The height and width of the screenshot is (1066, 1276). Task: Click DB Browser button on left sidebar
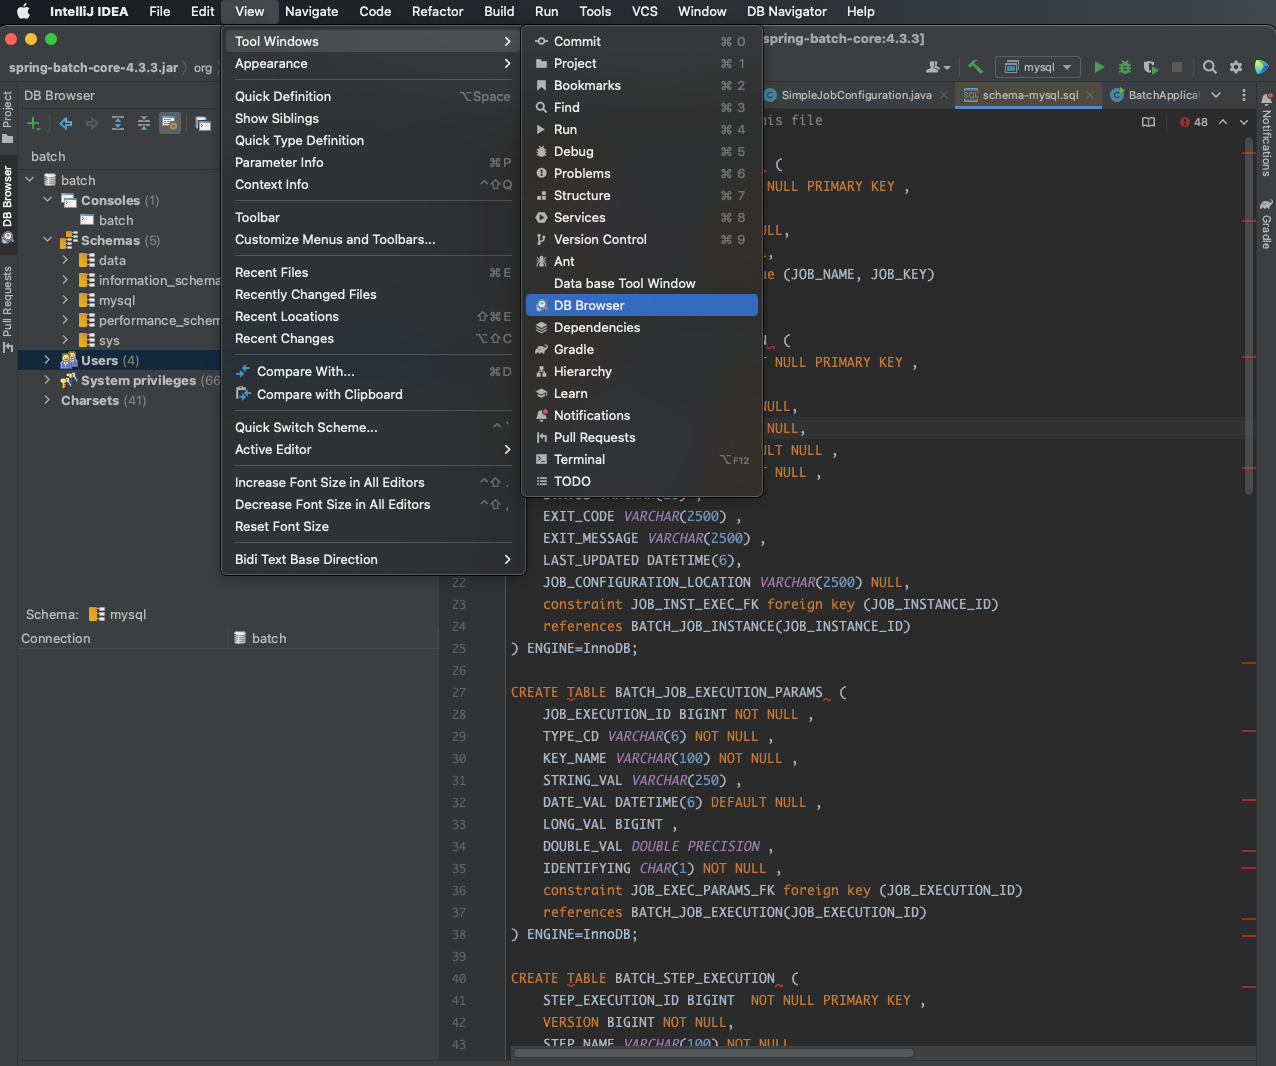point(8,205)
